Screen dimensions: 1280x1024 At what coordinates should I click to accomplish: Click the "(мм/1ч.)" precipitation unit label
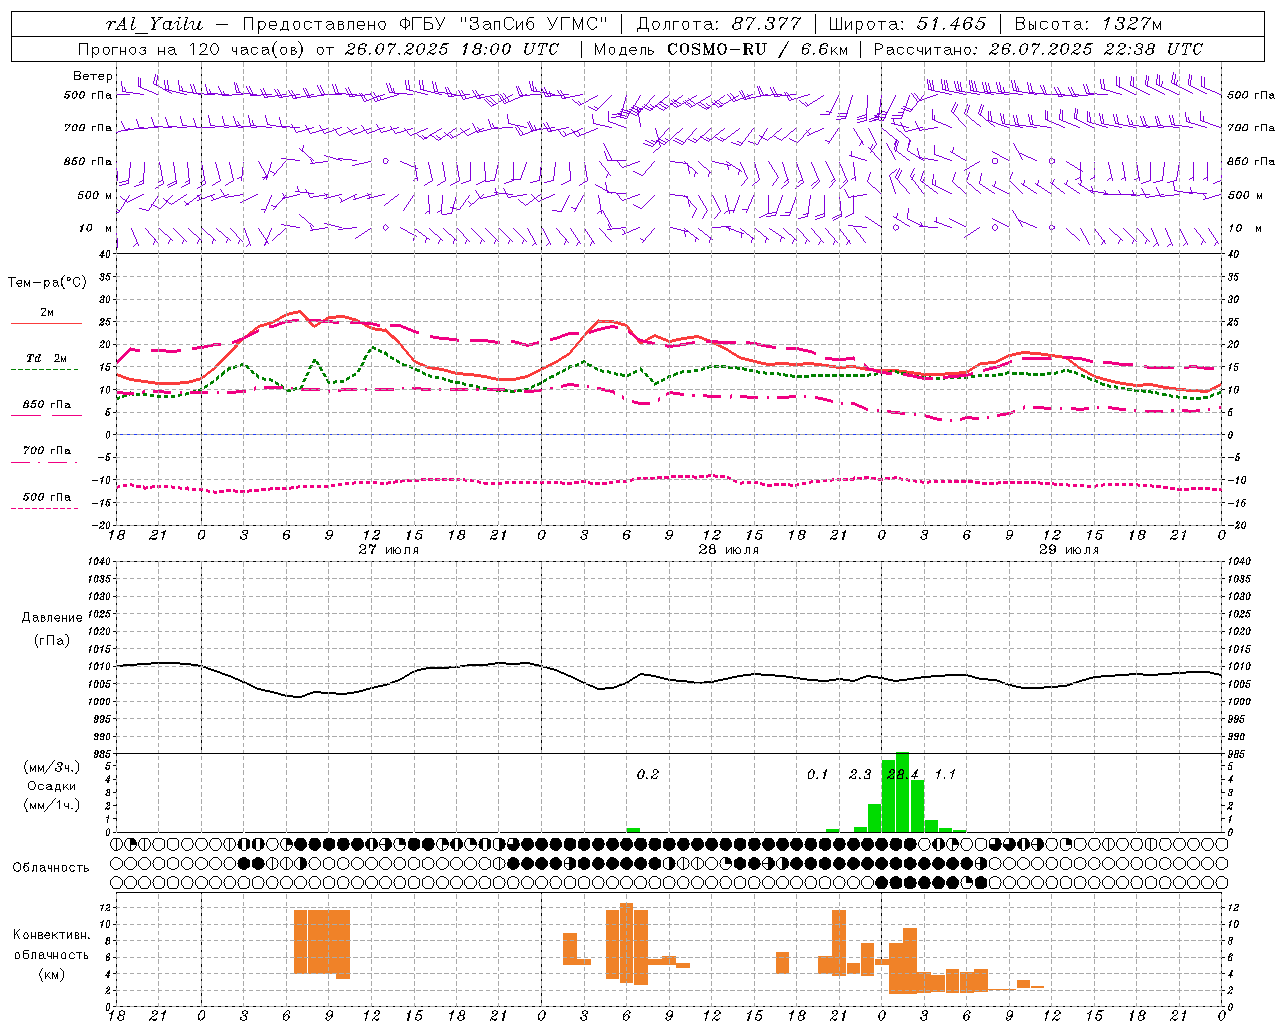pos(52,805)
